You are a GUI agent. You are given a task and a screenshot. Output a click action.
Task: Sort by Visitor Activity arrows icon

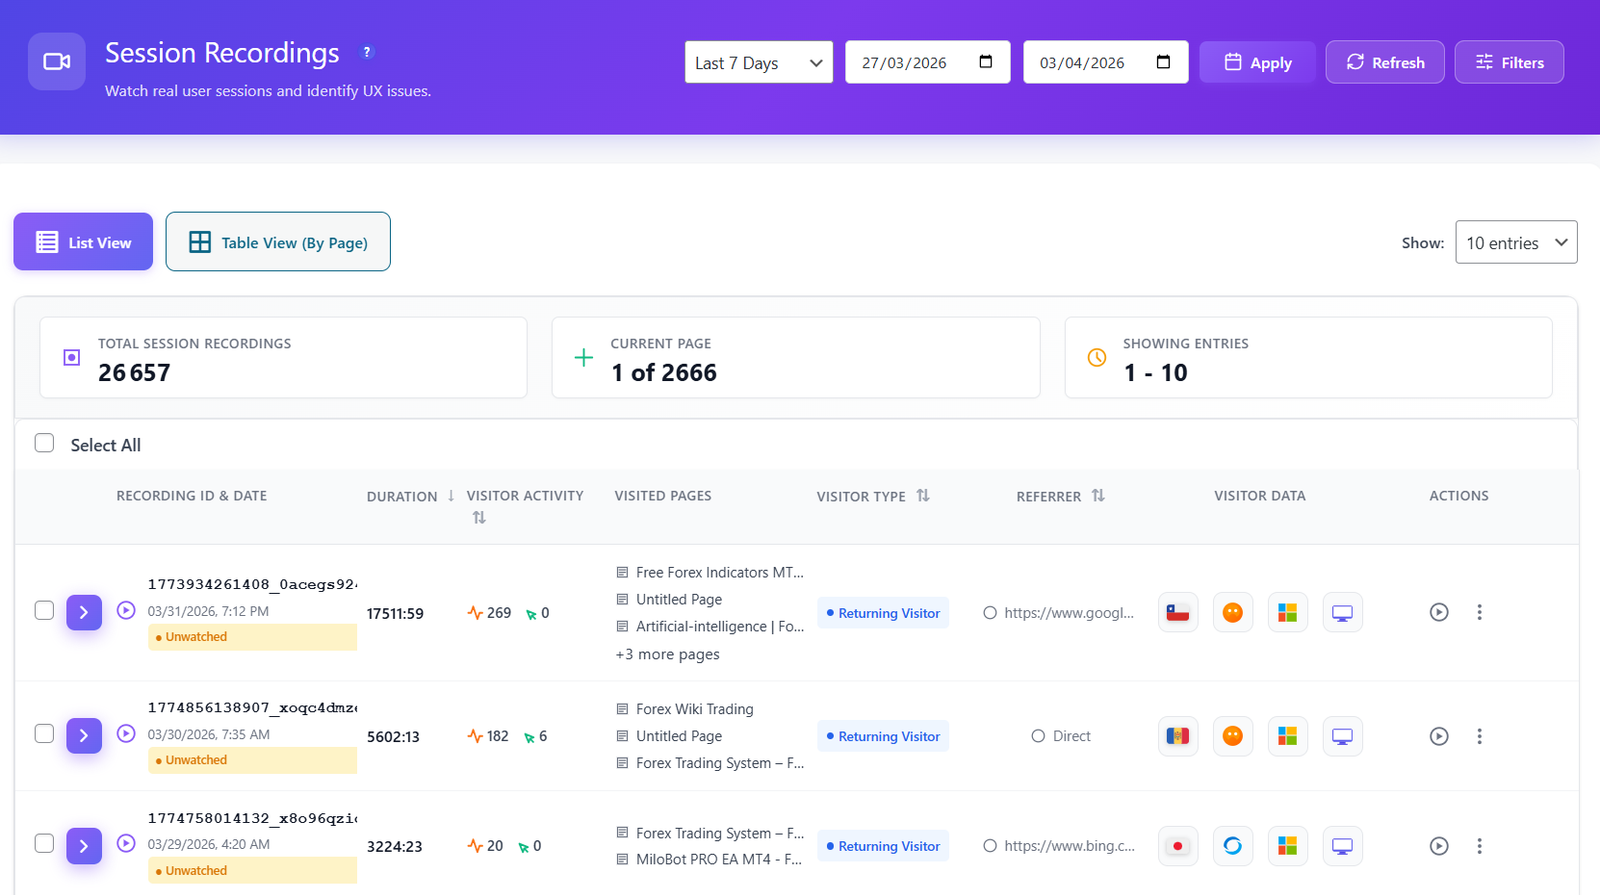[x=479, y=517]
